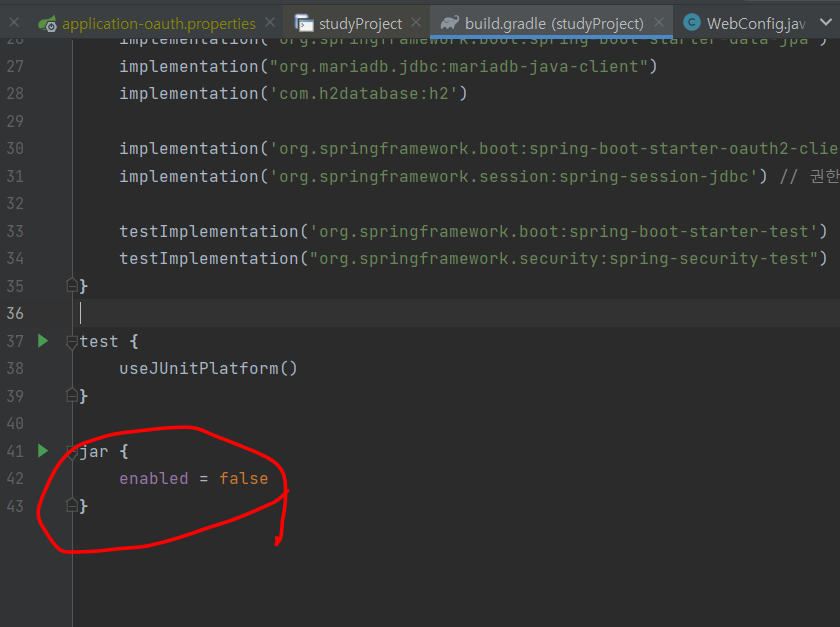Collapse the test block using its fold marker
This screenshot has width=840, height=627.
point(70,340)
